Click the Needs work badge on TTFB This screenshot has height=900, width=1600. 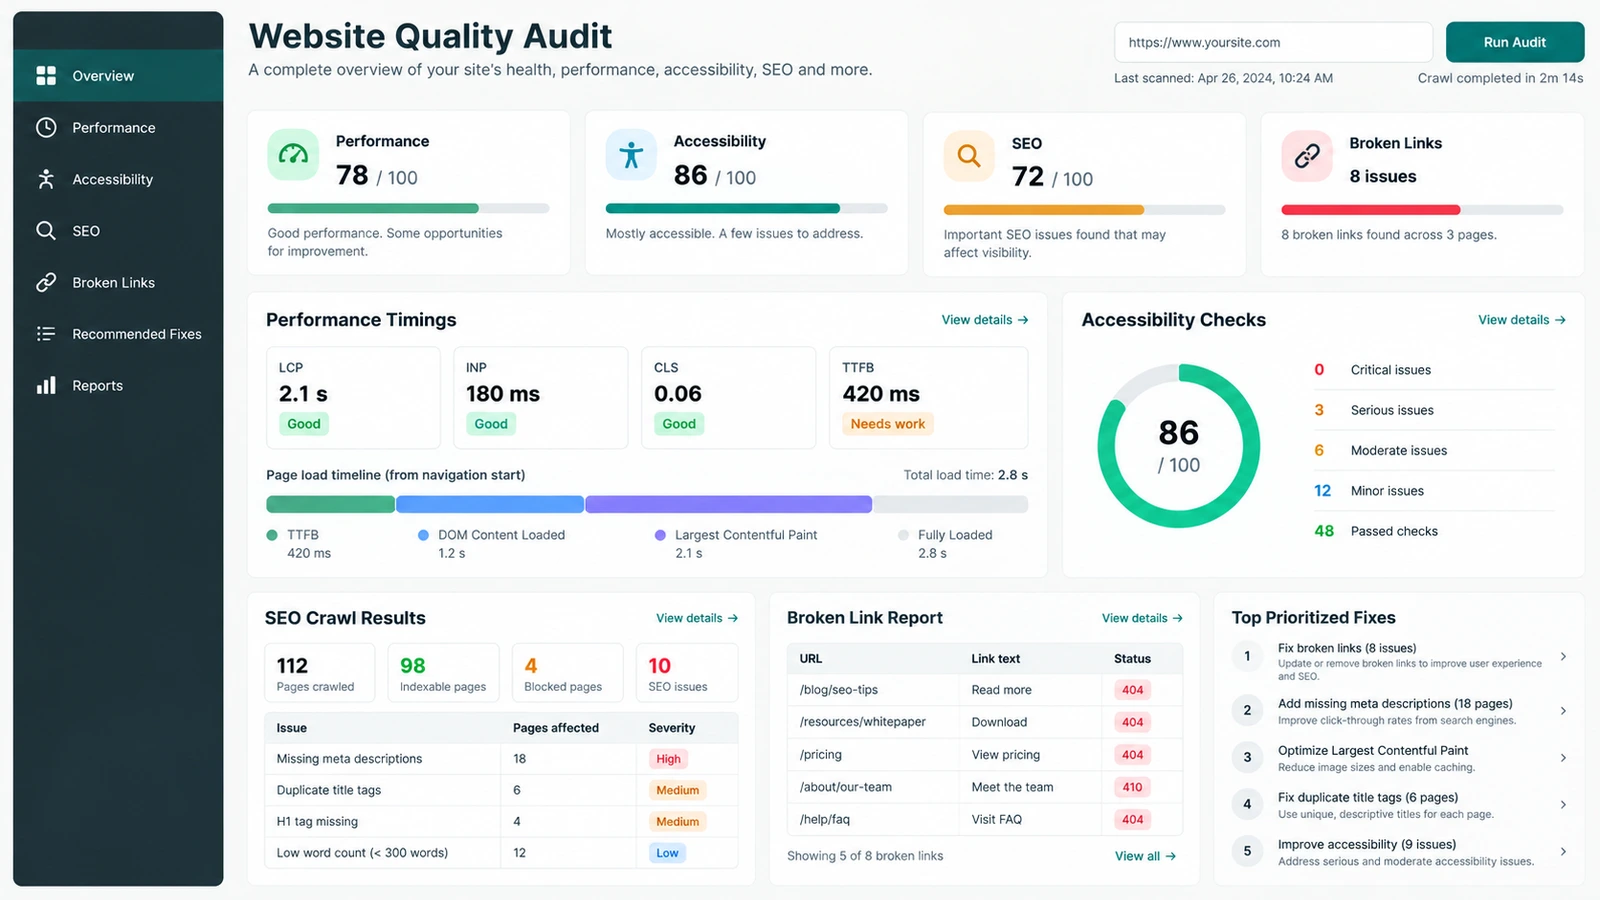[888, 424]
